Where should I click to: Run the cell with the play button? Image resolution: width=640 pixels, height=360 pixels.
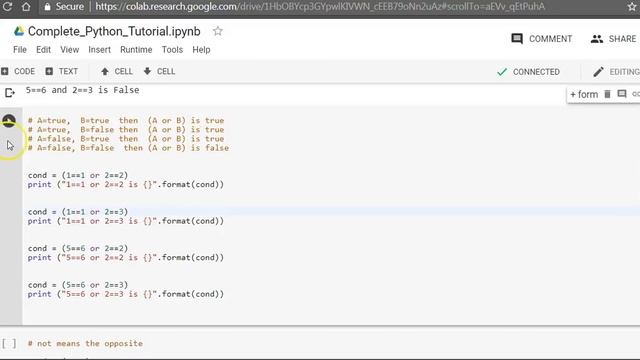tap(9, 121)
